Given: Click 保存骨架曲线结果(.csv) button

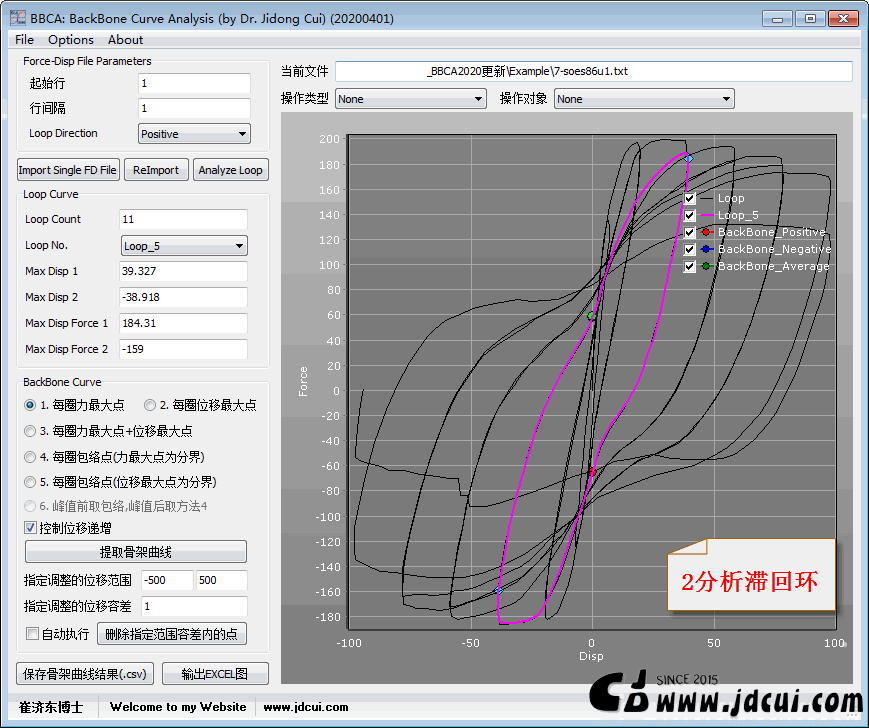Looking at the screenshot, I should [85, 674].
